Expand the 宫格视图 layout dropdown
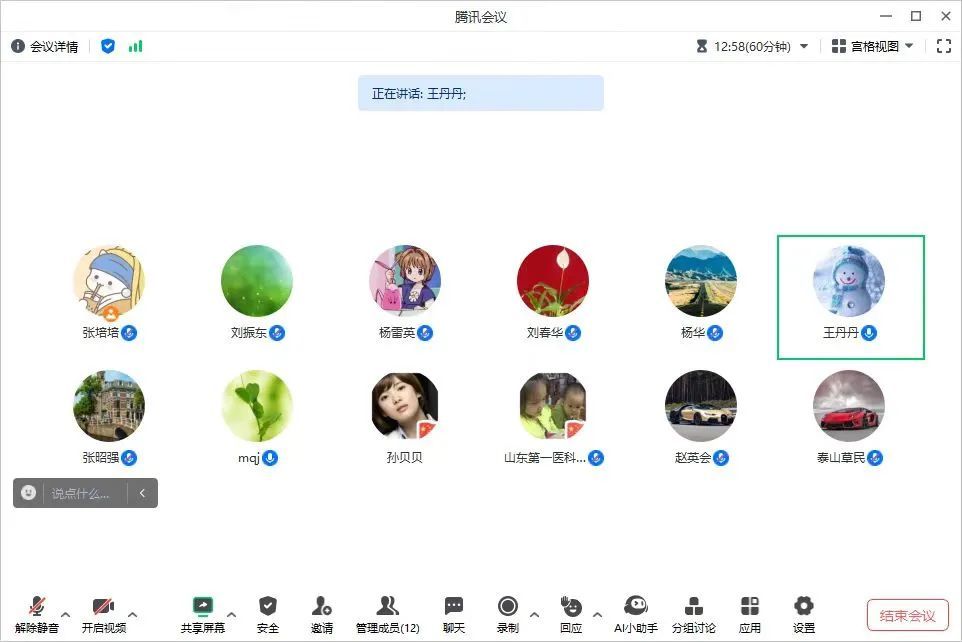Image resolution: width=962 pixels, height=642 pixels. point(871,46)
